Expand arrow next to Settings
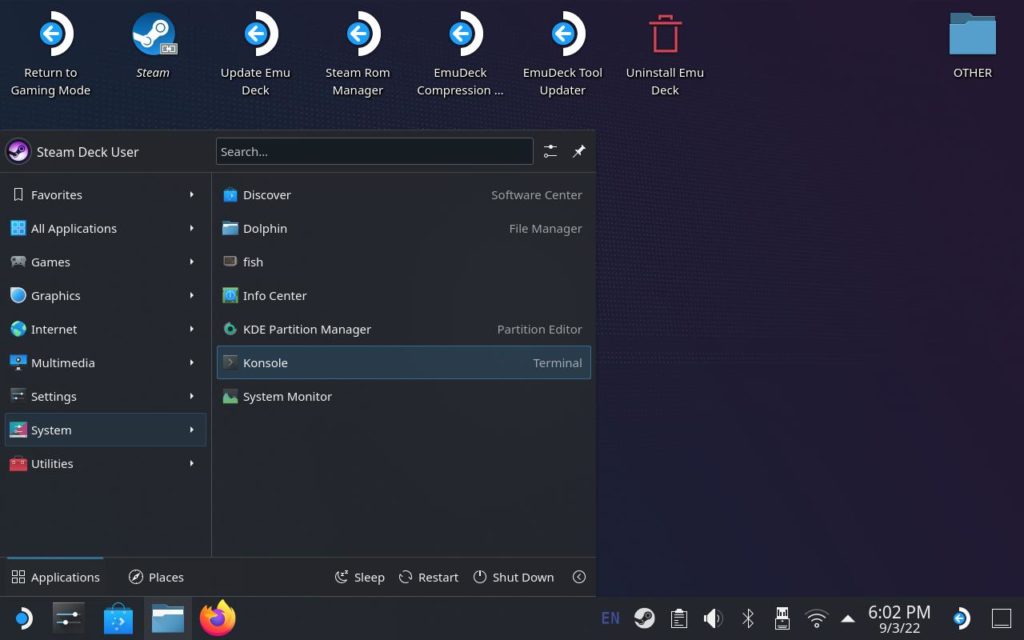 pos(191,396)
